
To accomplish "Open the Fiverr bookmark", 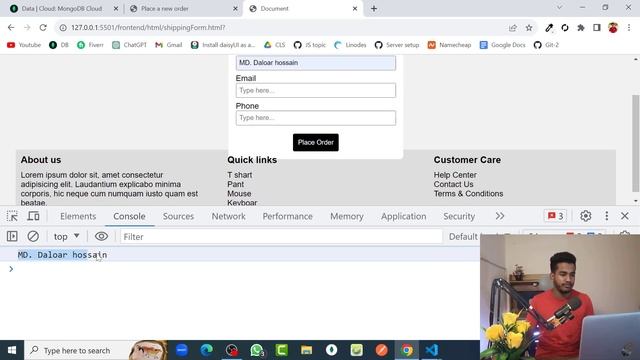I will pyautogui.click(x=90, y=45).
